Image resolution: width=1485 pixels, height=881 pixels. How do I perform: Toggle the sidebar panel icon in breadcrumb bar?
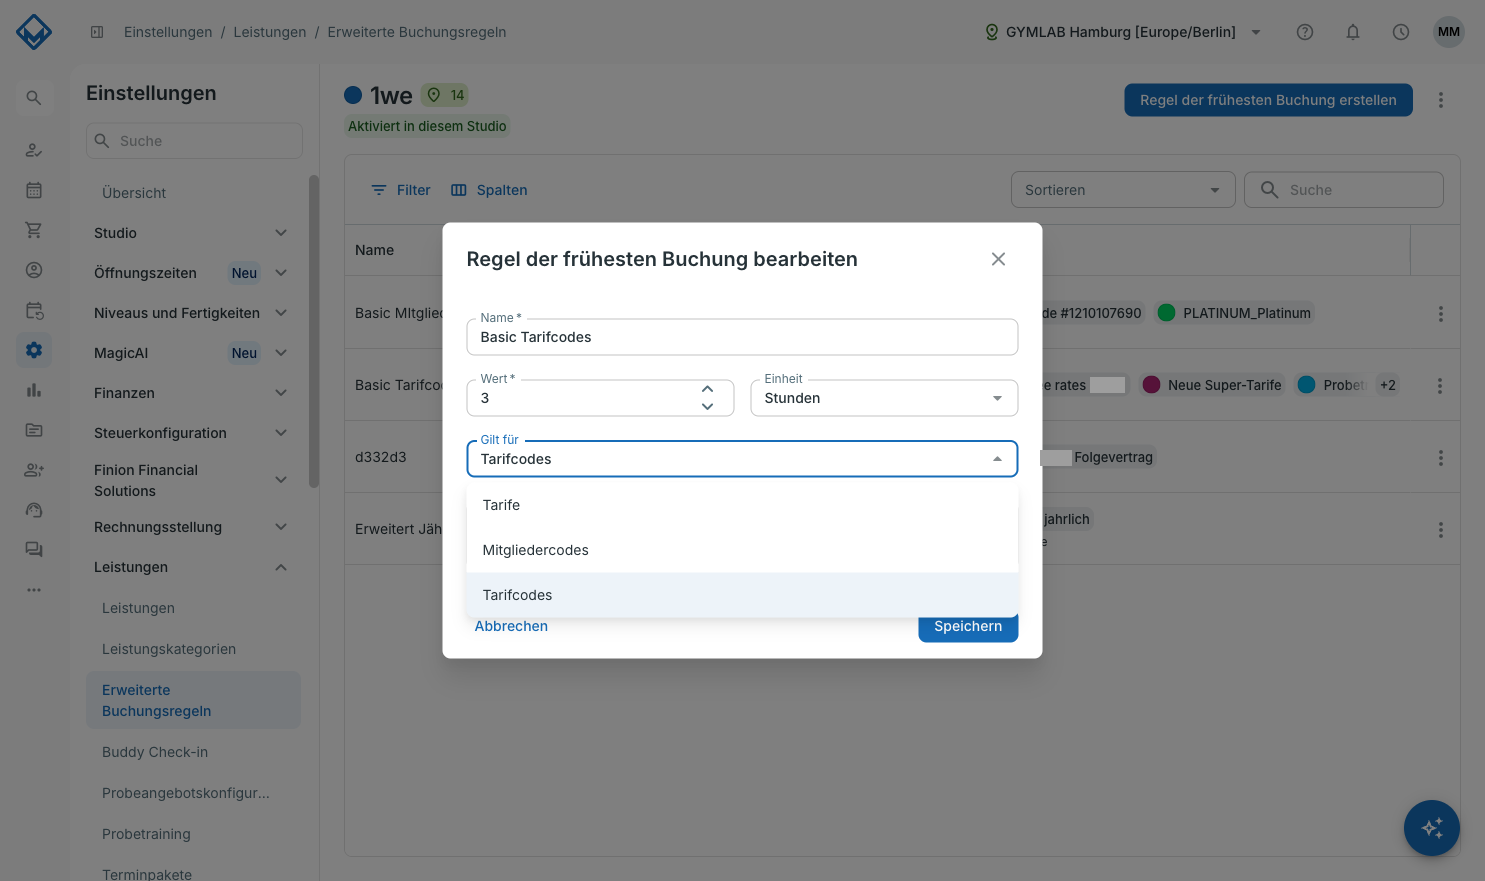point(97,32)
